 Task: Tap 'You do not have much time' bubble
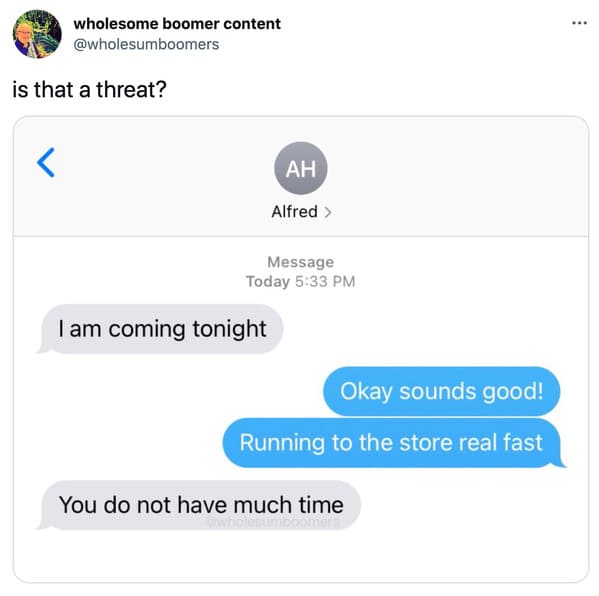point(201,505)
